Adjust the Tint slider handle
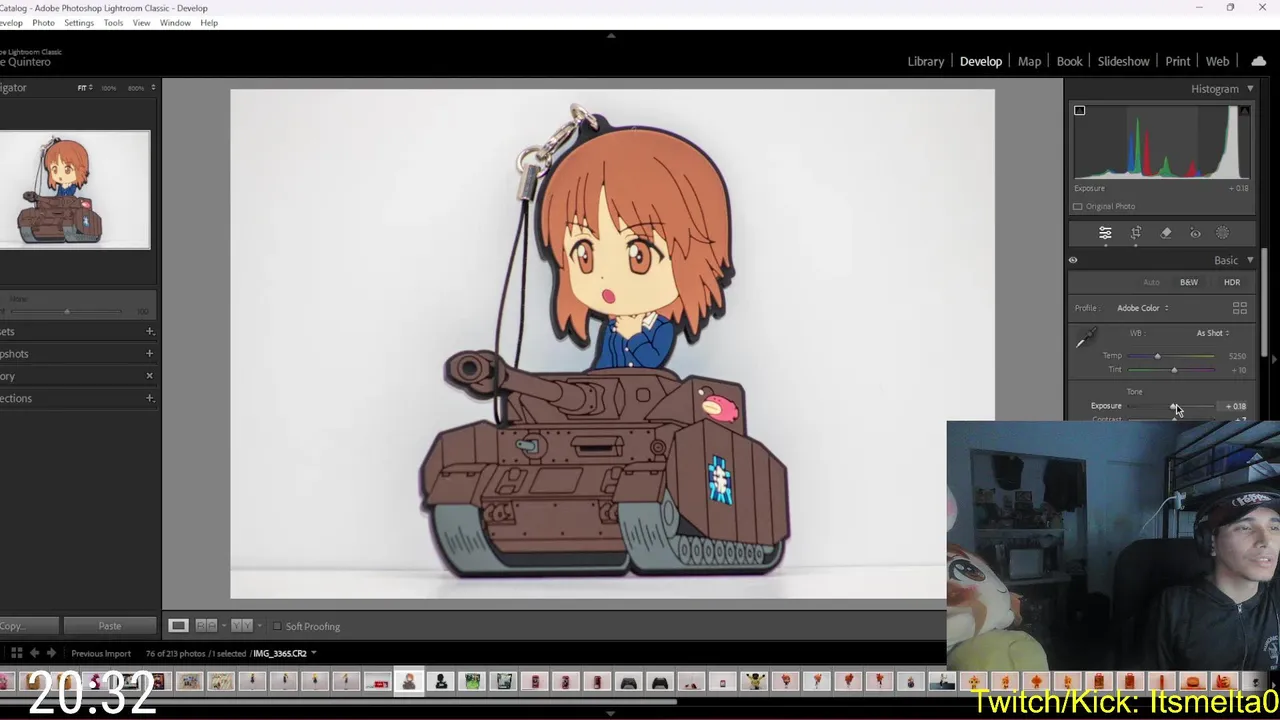 [x=1174, y=370]
